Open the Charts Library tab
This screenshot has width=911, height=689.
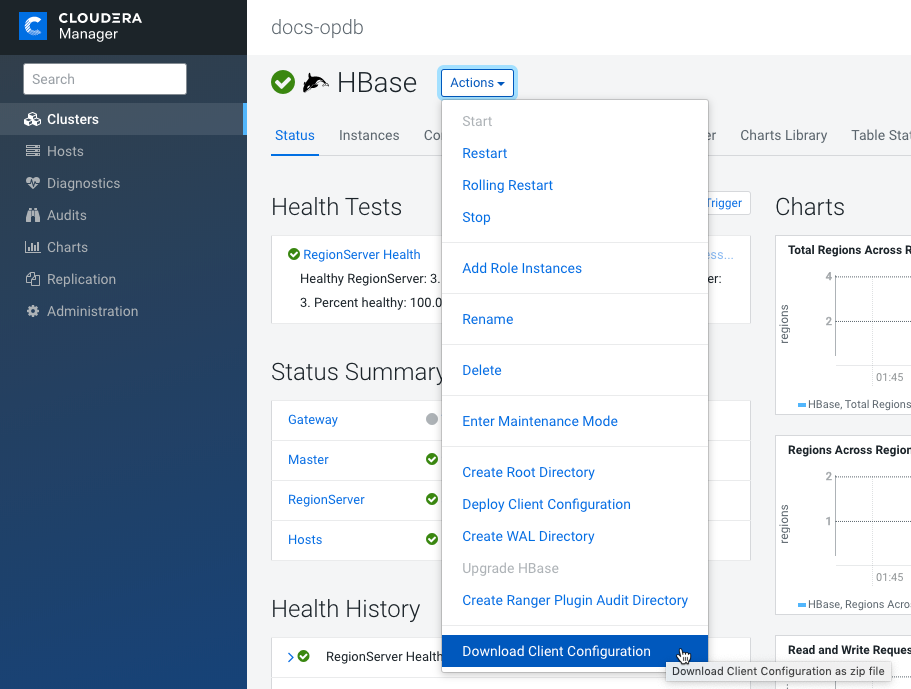coord(783,135)
